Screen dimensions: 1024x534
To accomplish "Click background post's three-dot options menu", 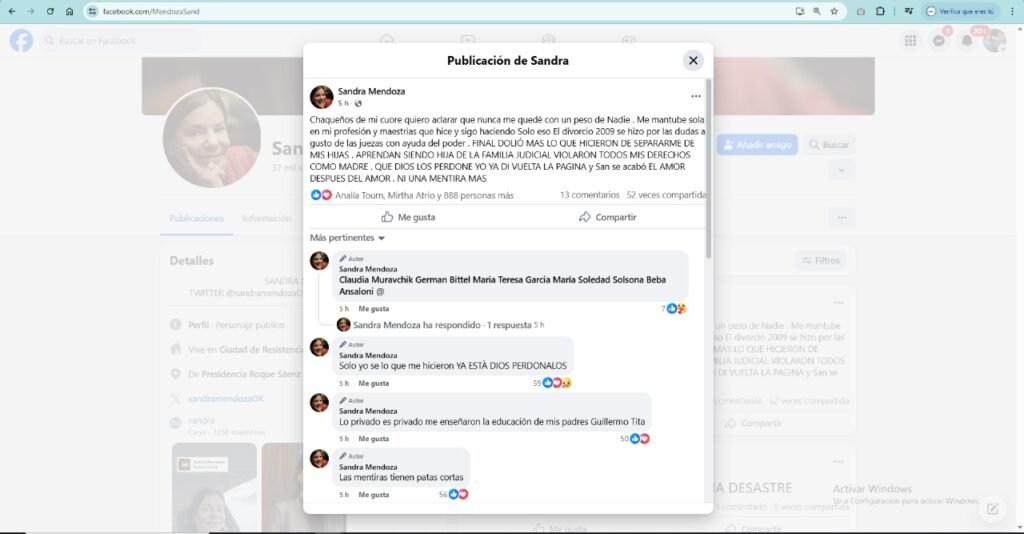I will pyautogui.click(x=839, y=303).
